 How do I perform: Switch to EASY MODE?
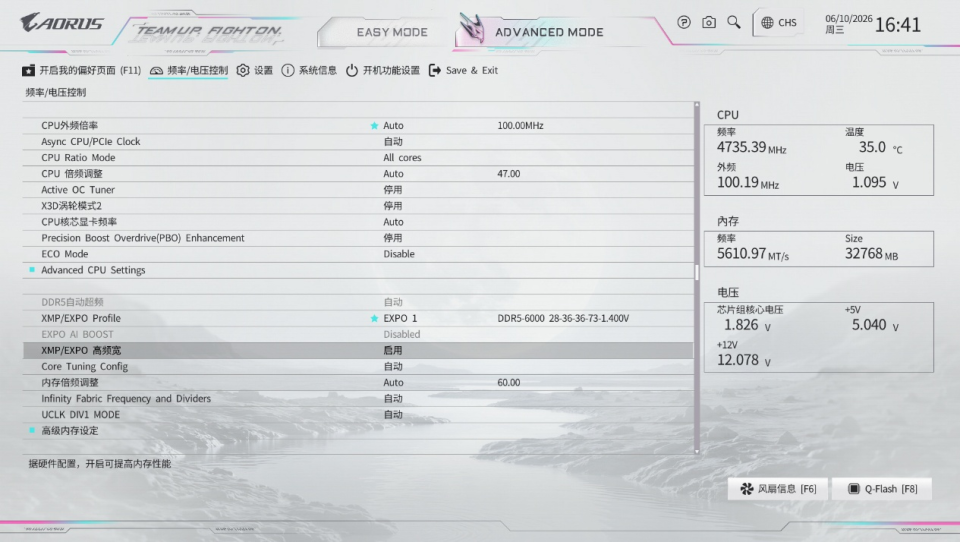pyautogui.click(x=392, y=32)
